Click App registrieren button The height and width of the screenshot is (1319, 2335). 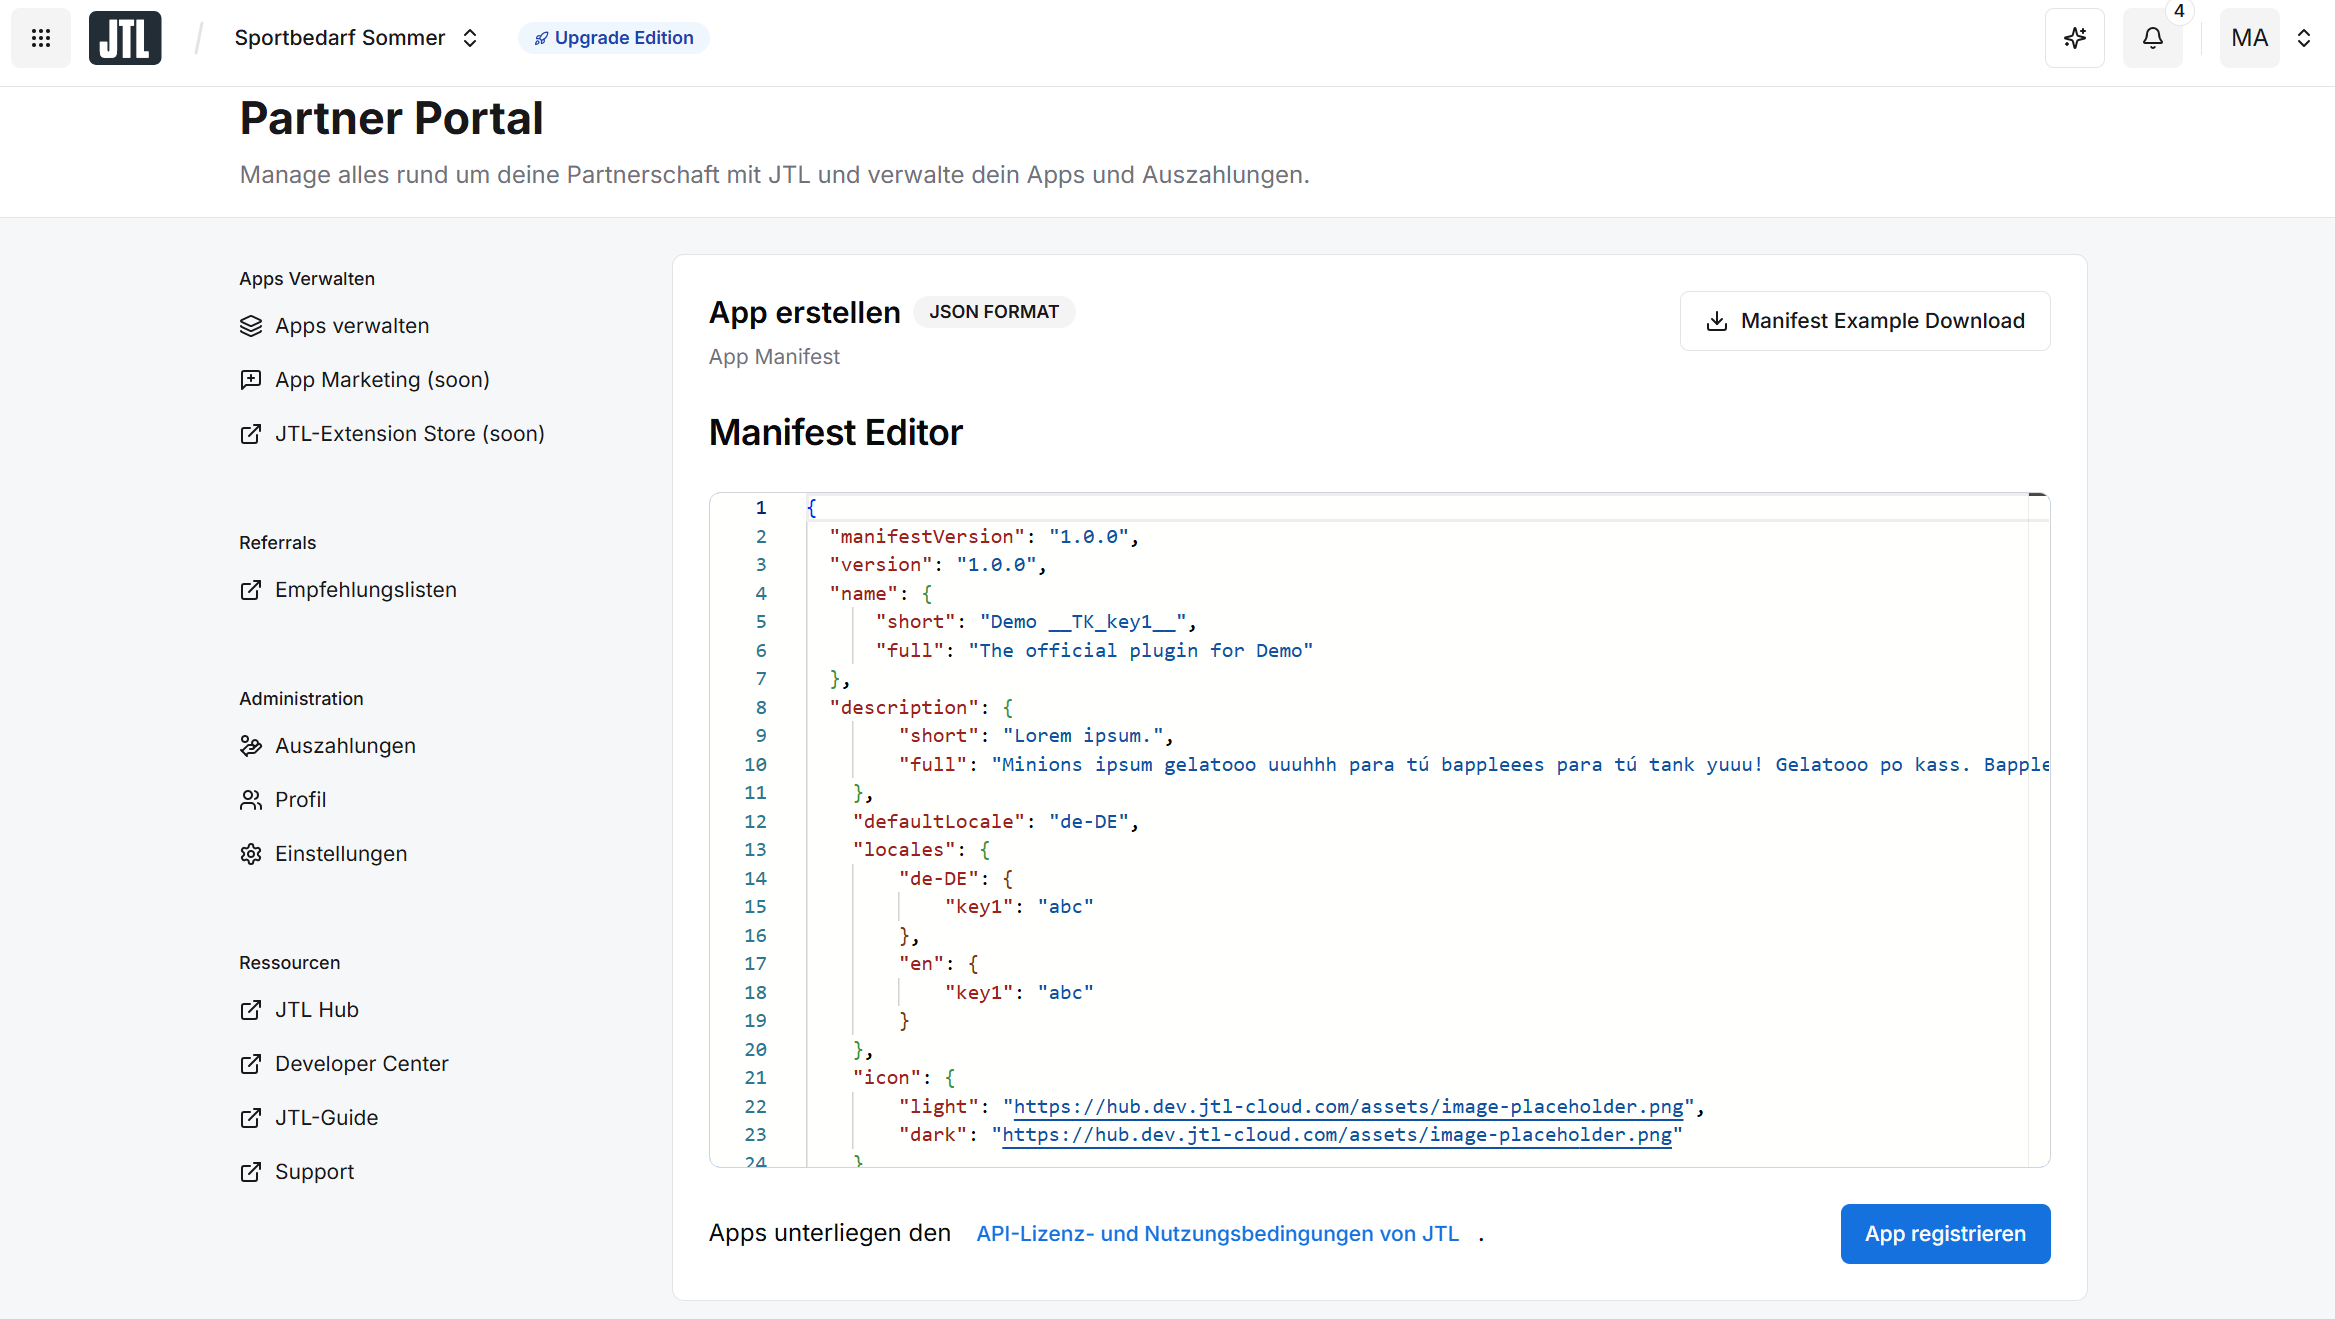pyautogui.click(x=1945, y=1234)
